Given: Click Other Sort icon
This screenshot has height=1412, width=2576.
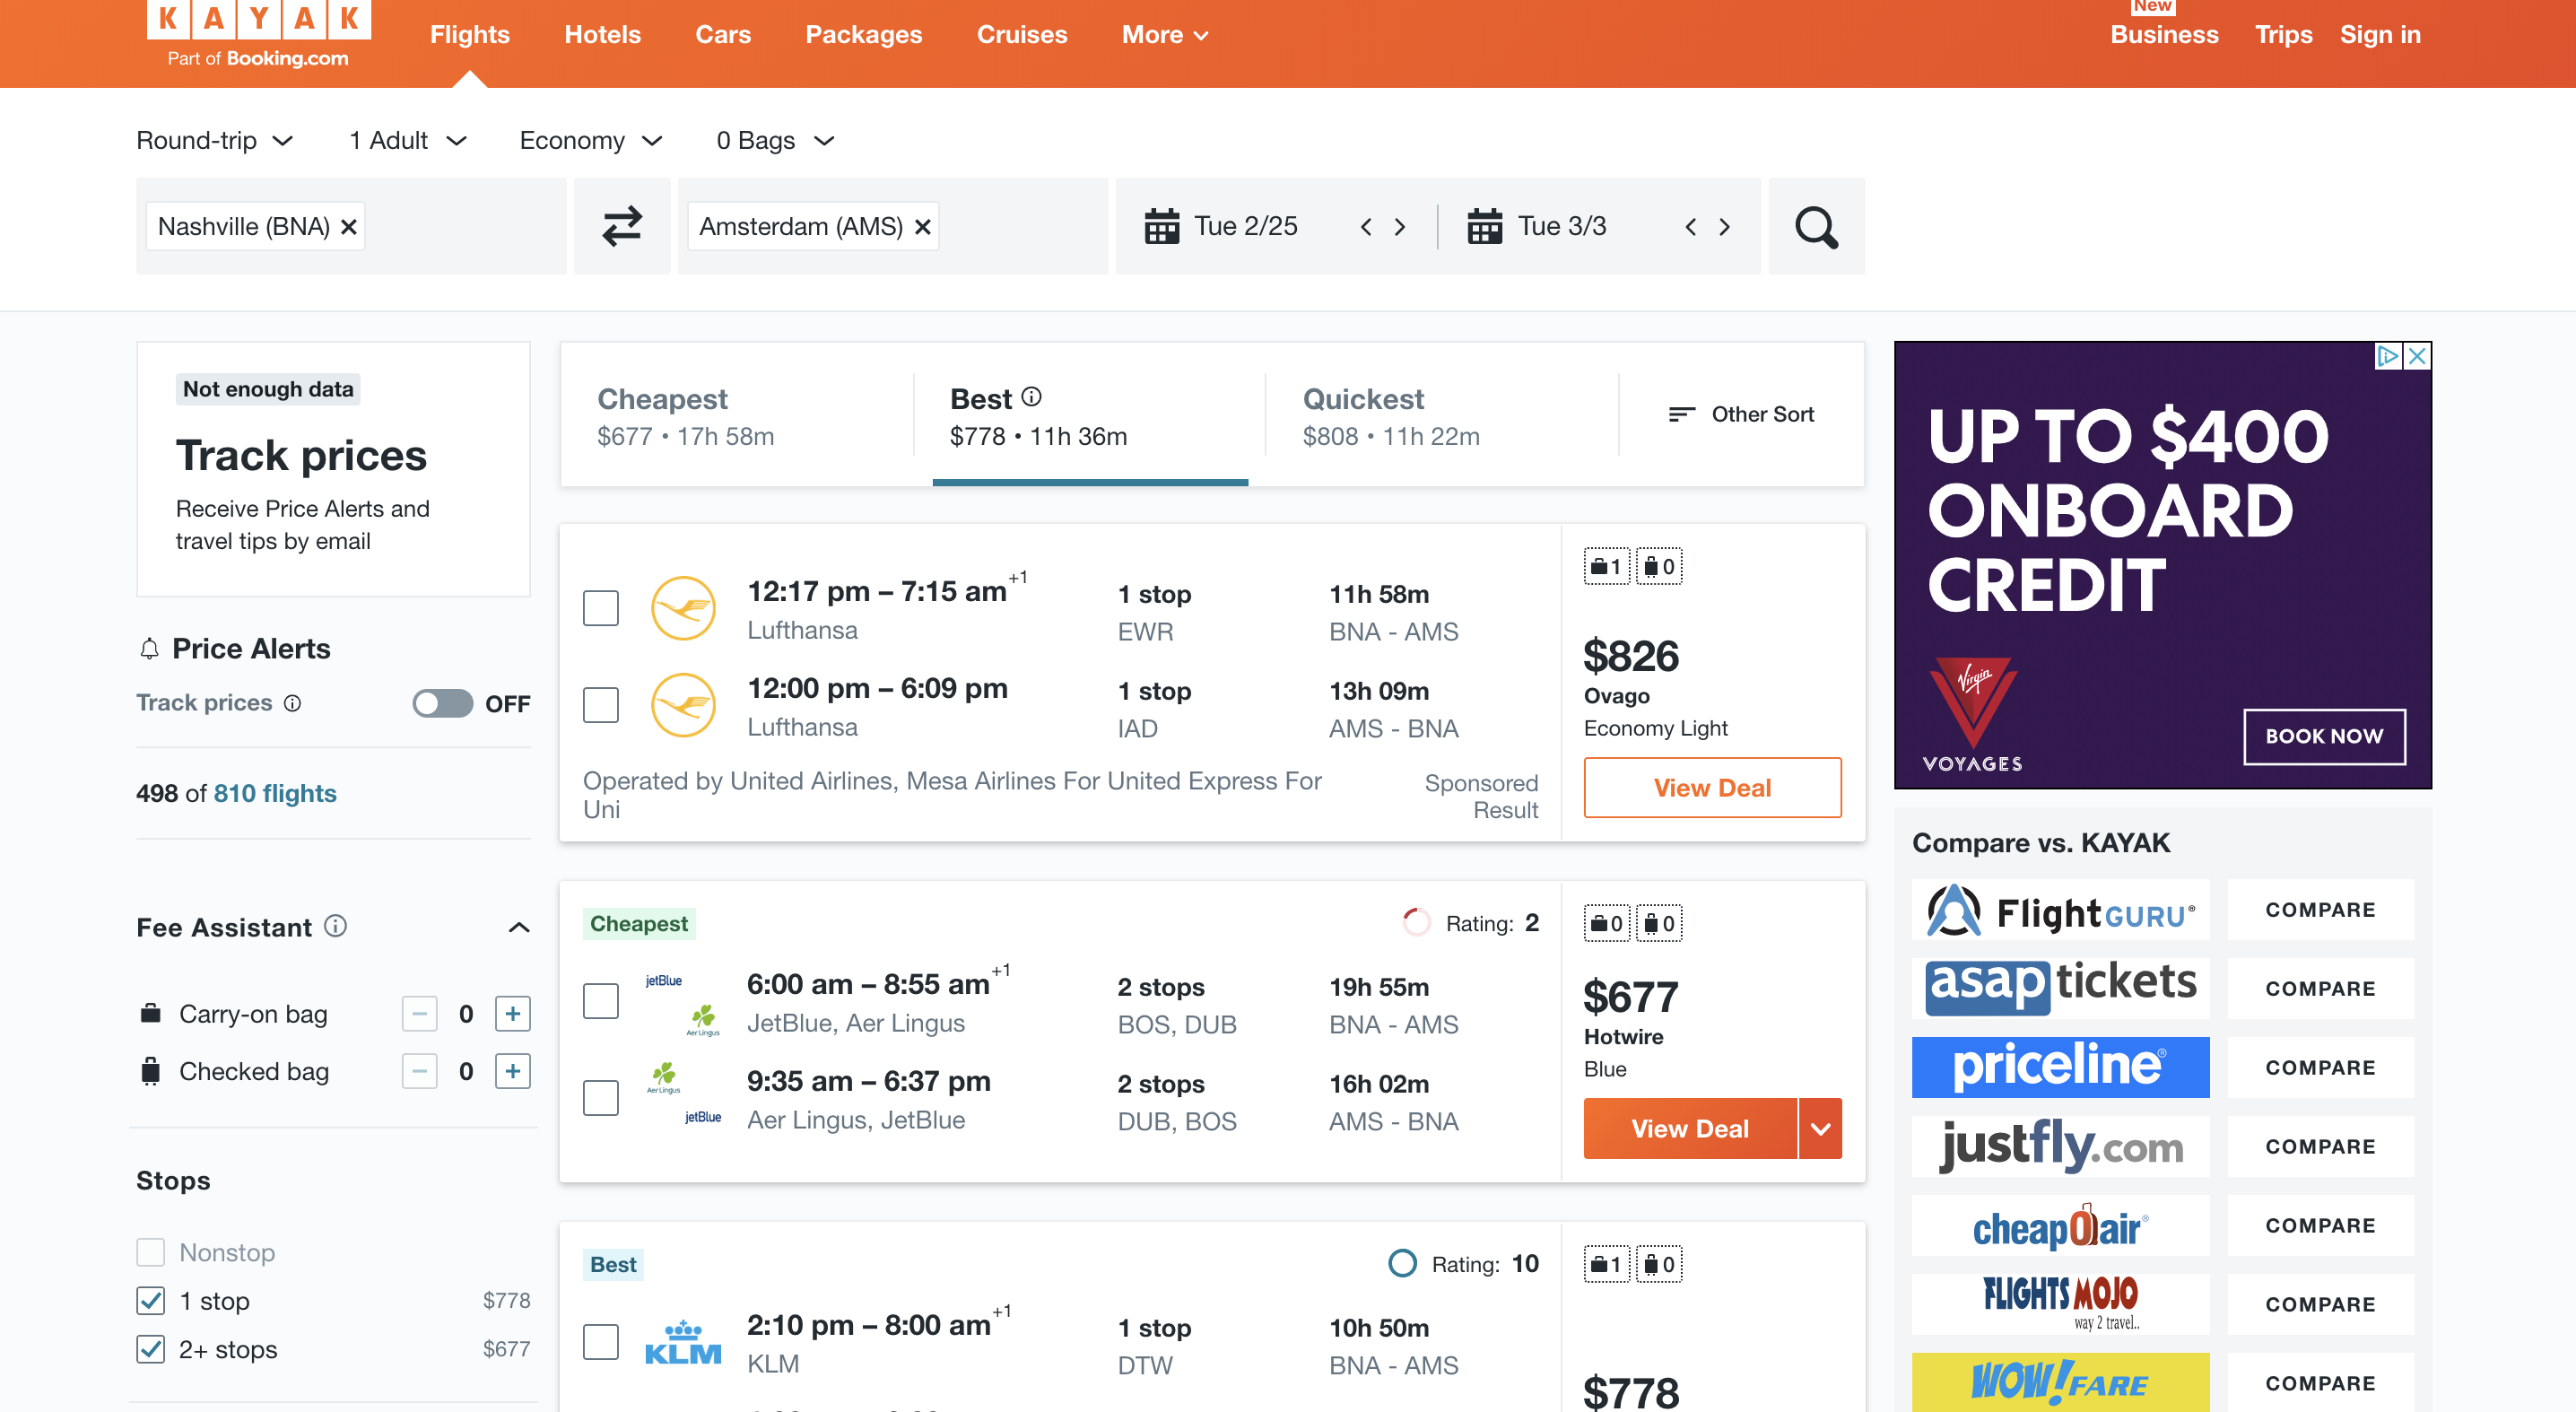Looking at the screenshot, I should click(x=1681, y=414).
